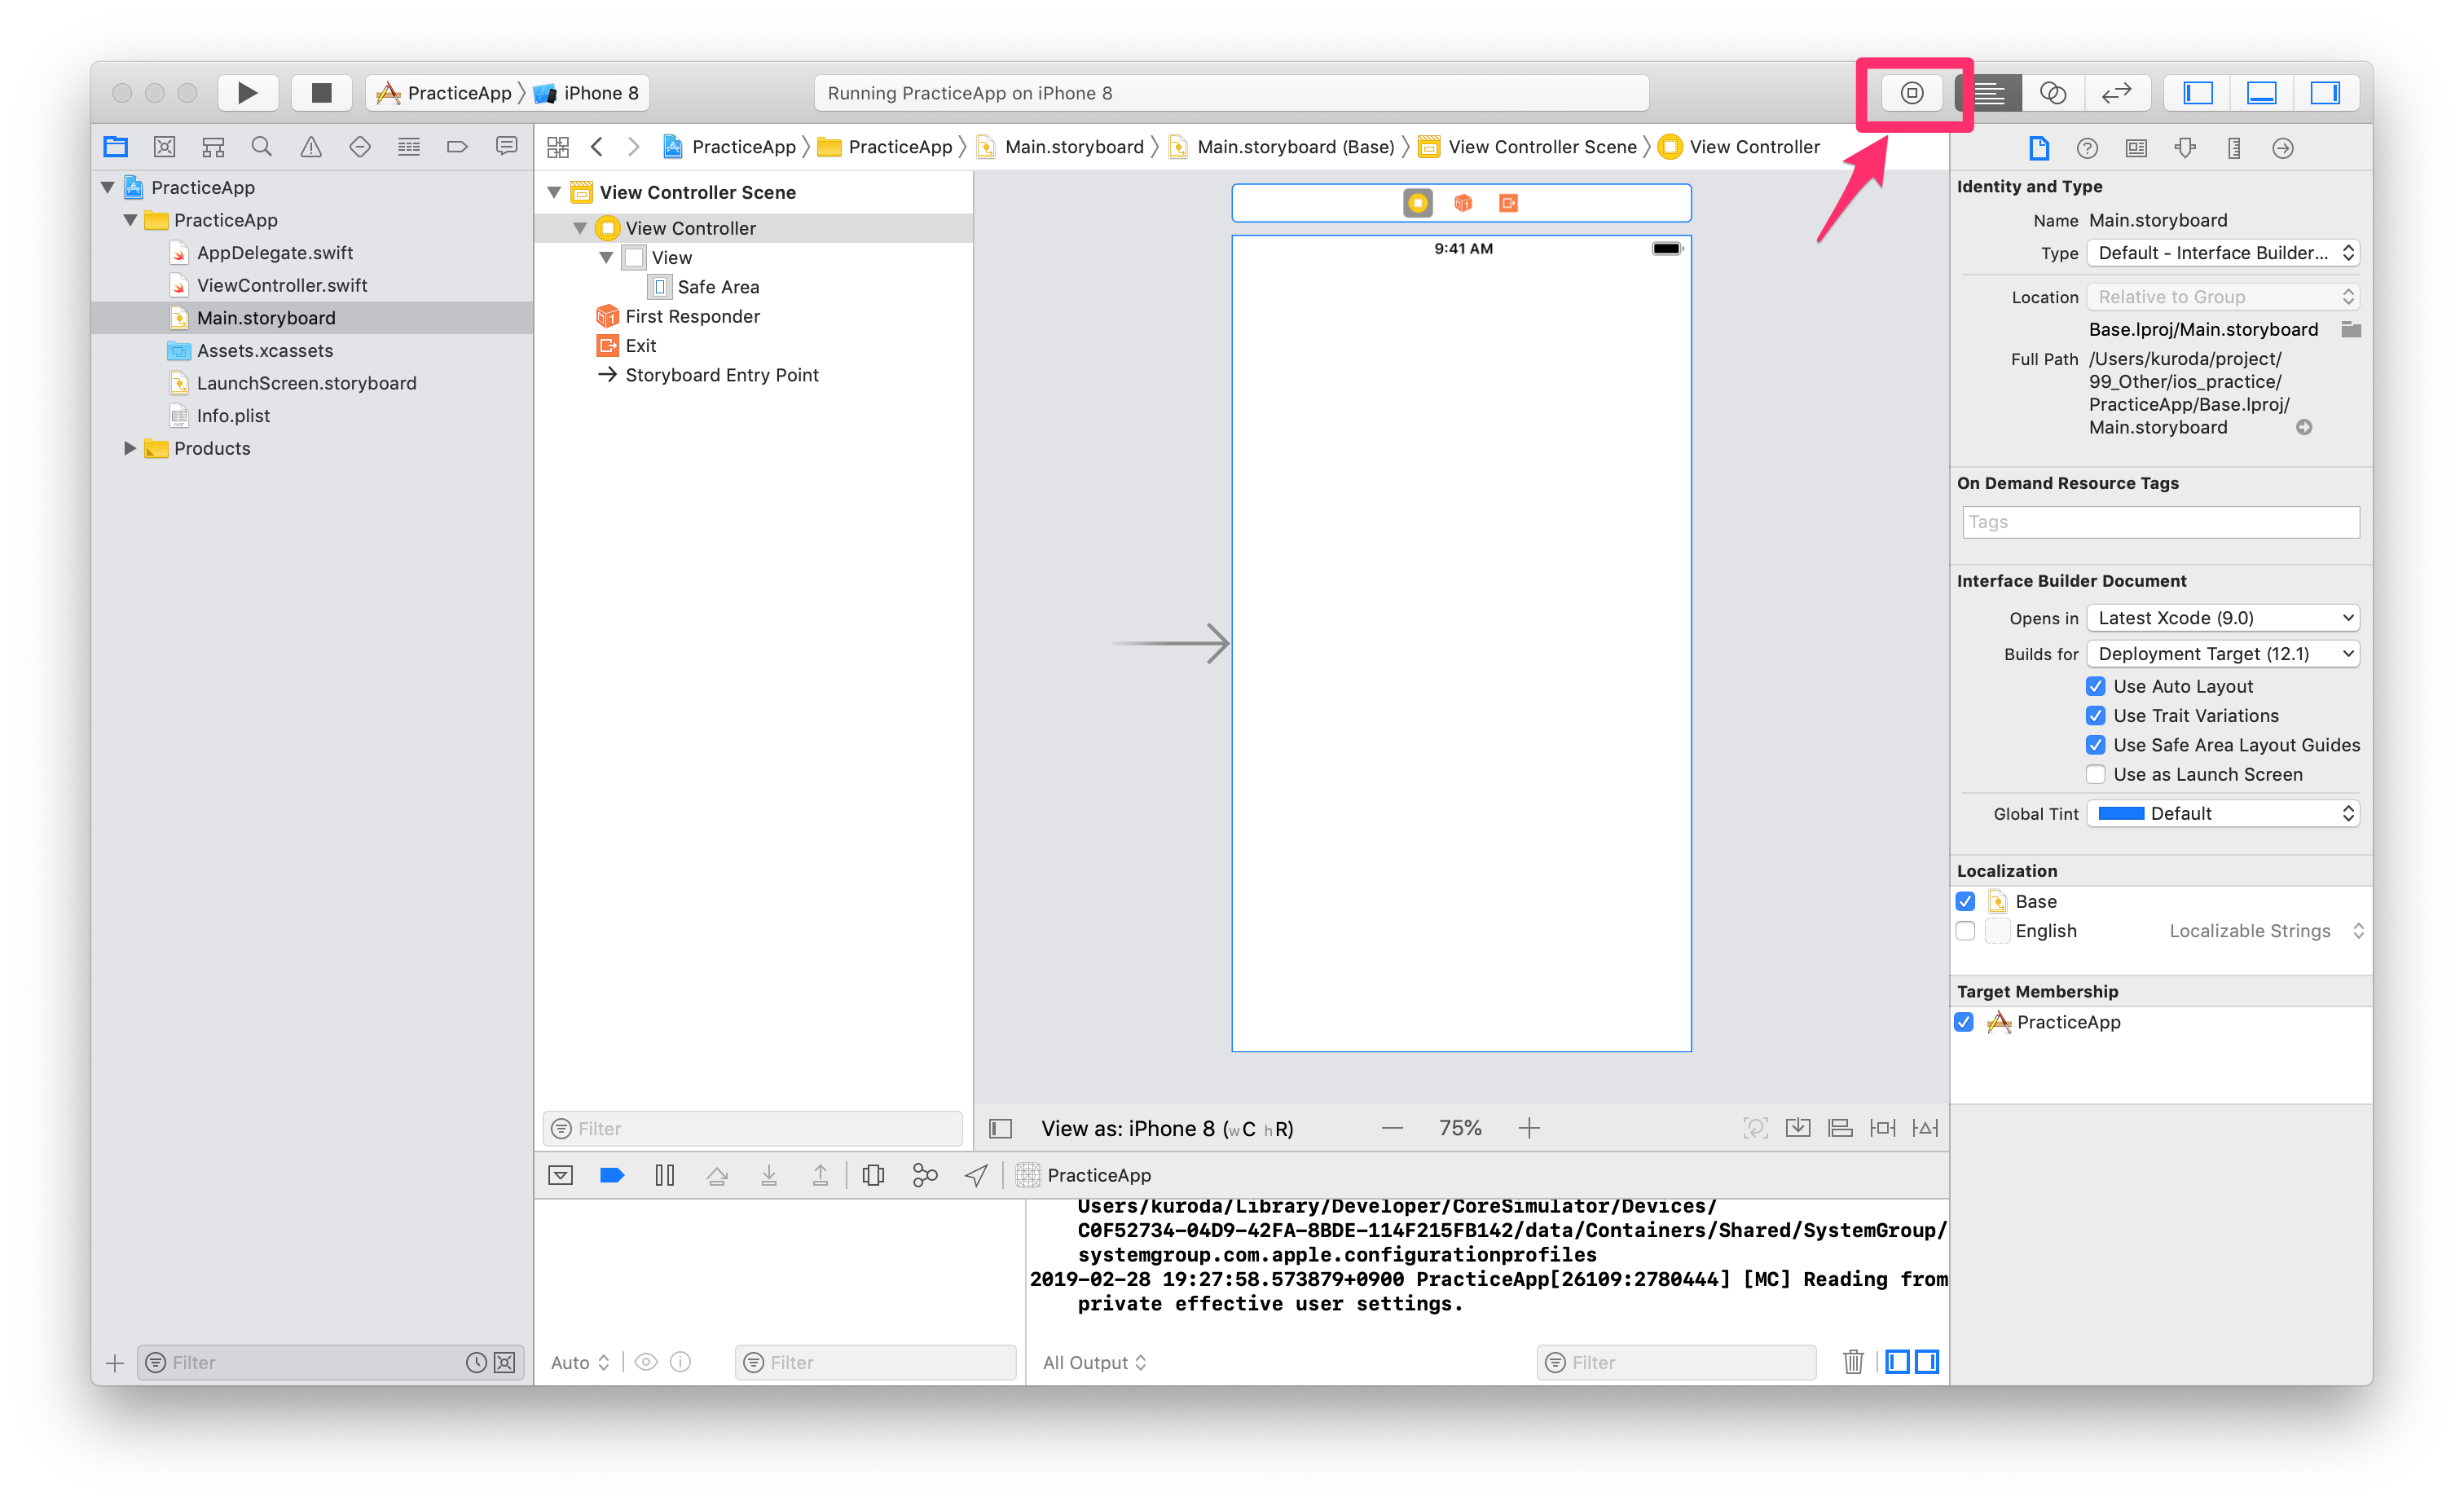The width and height of the screenshot is (2464, 1506).
Task: Switch to the Attributes inspector tab
Action: pos(2185,148)
